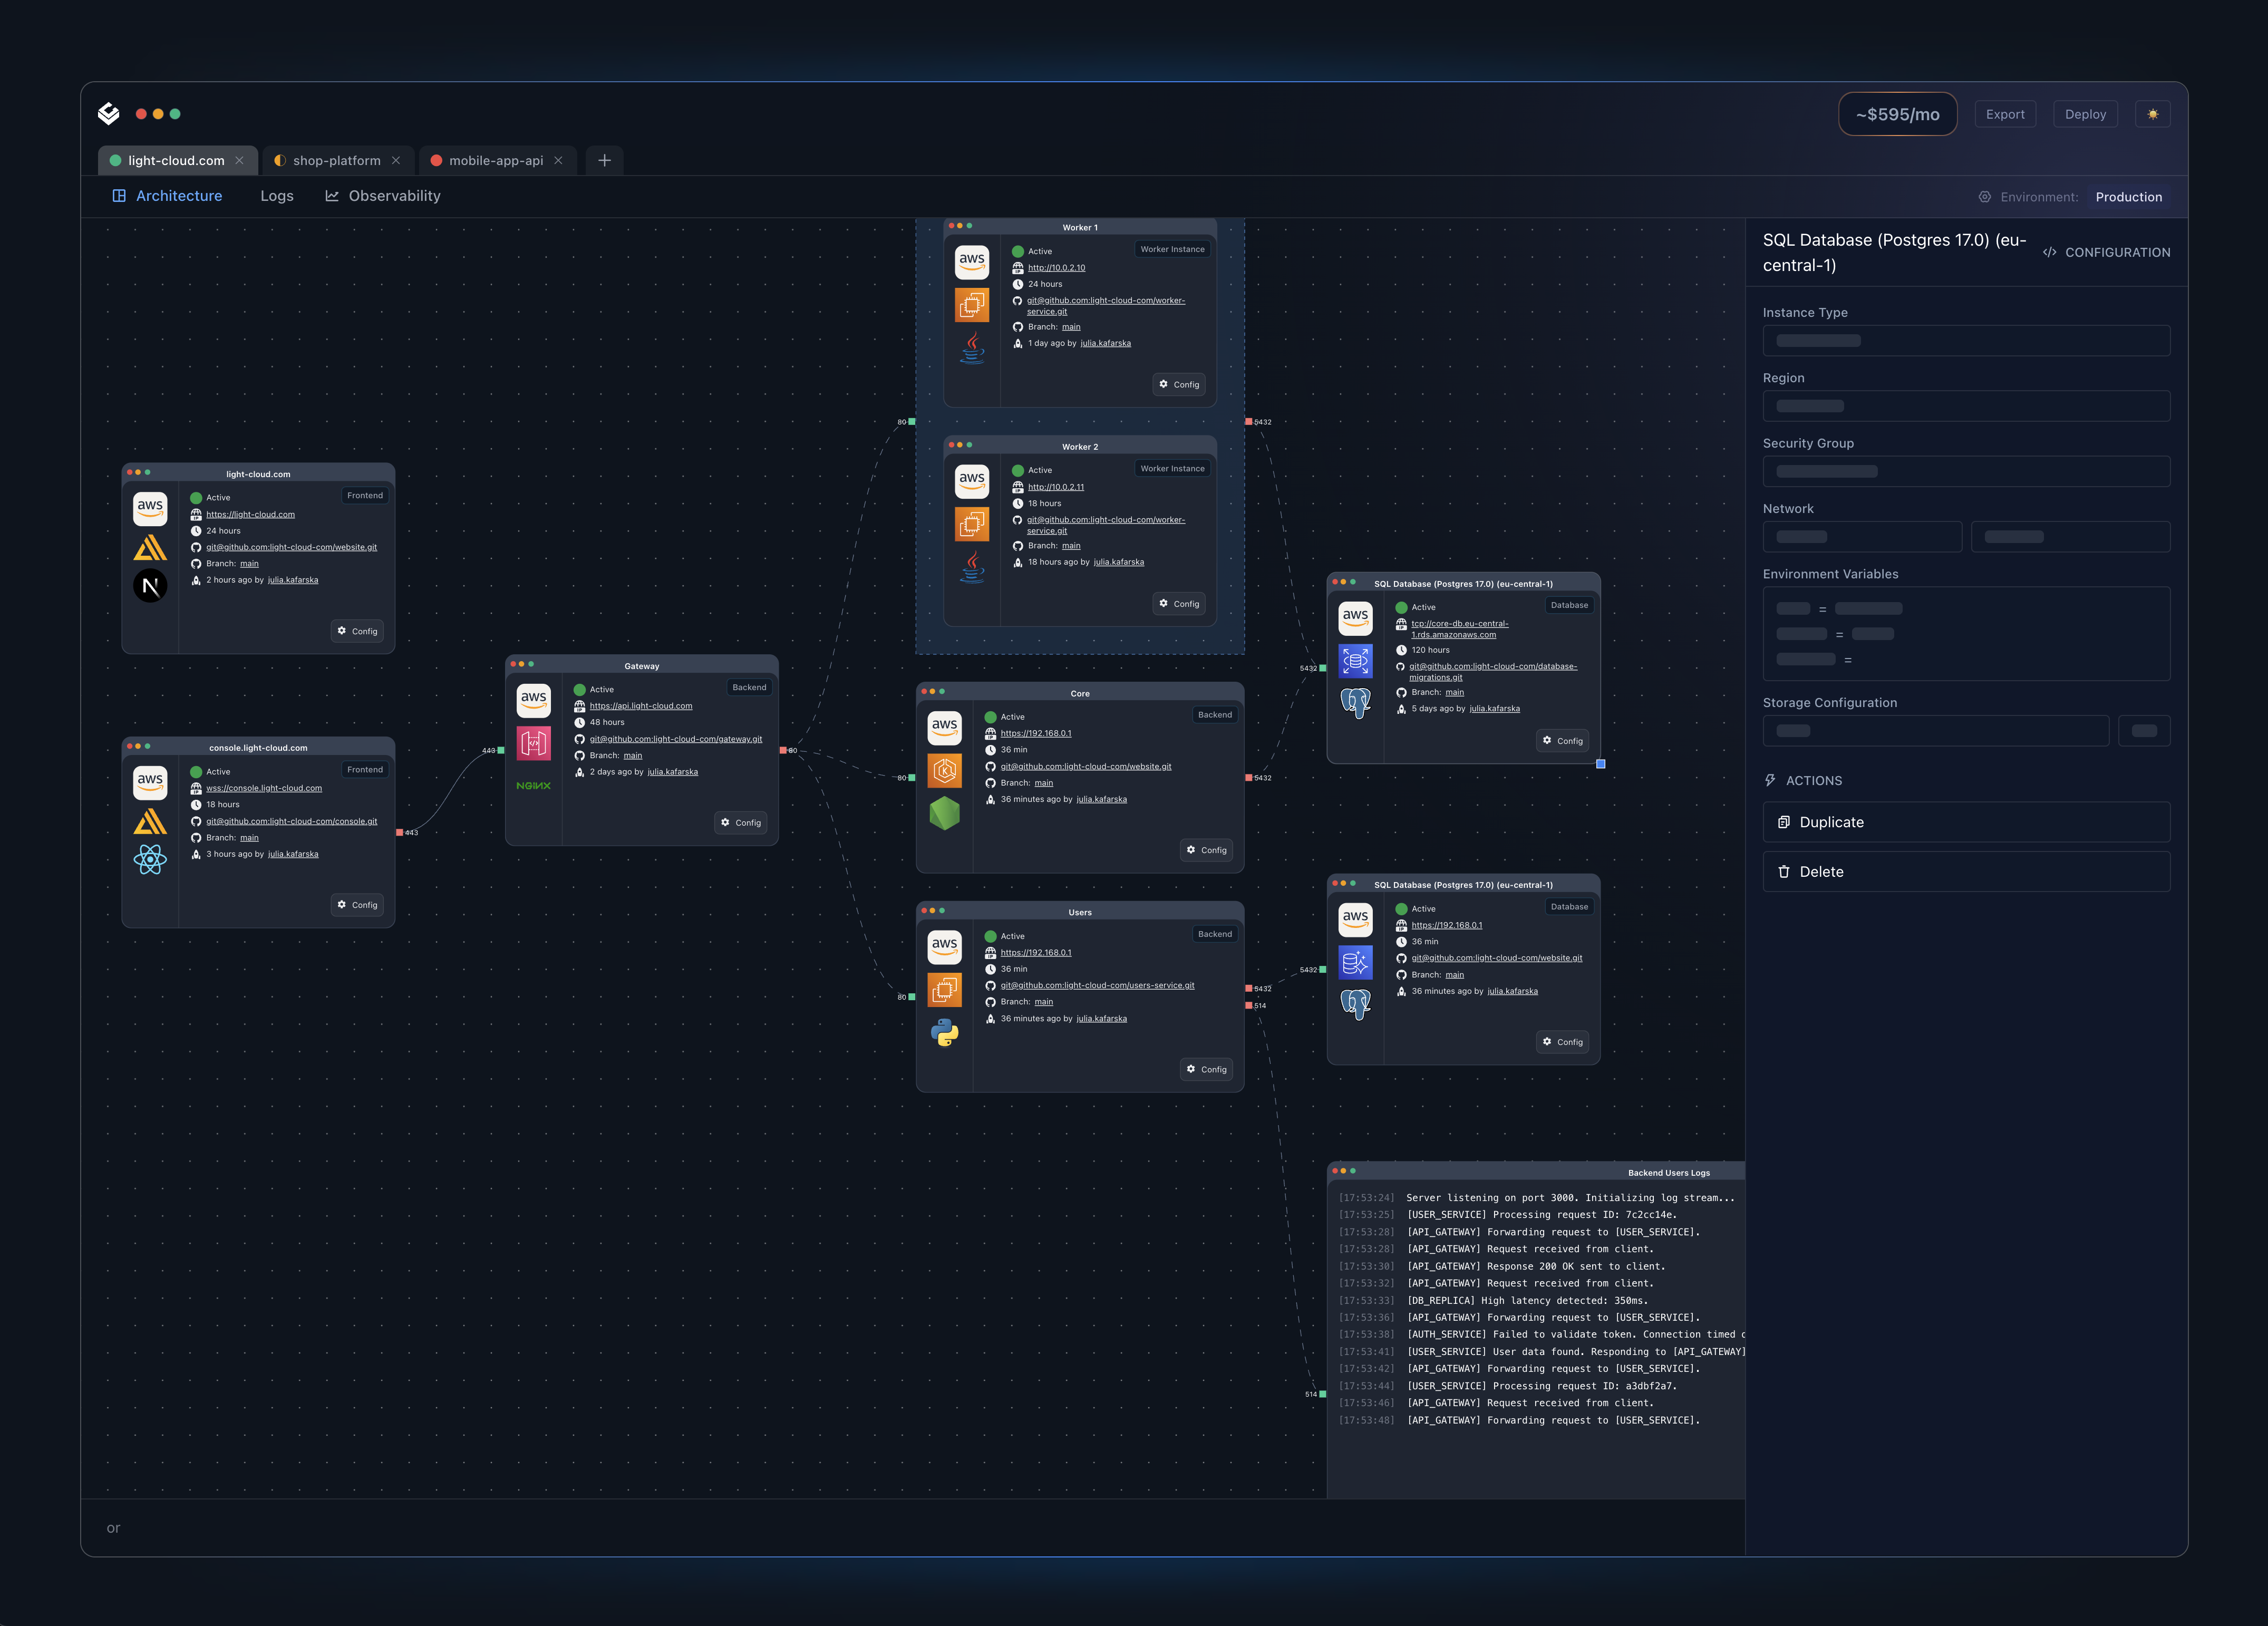Click the app logo in the top-left corner
This screenshot has width=2268, height=1626.
coord(109,113)
